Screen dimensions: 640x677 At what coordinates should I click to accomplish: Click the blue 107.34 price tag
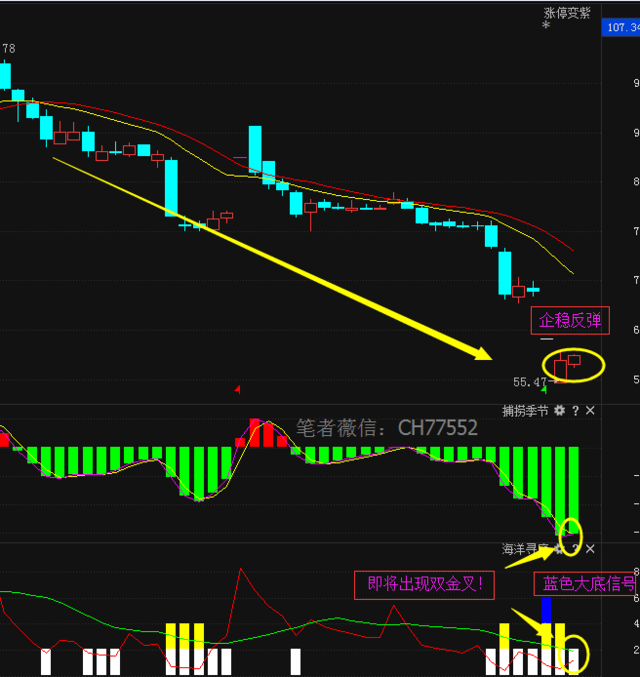pyautogui.click(x=621, y=28)
